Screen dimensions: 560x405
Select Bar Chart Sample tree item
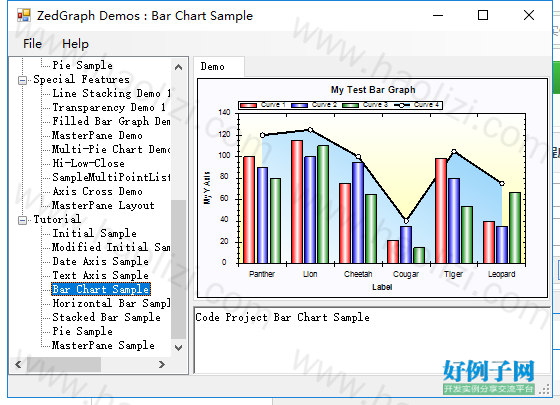coord(101,289)
